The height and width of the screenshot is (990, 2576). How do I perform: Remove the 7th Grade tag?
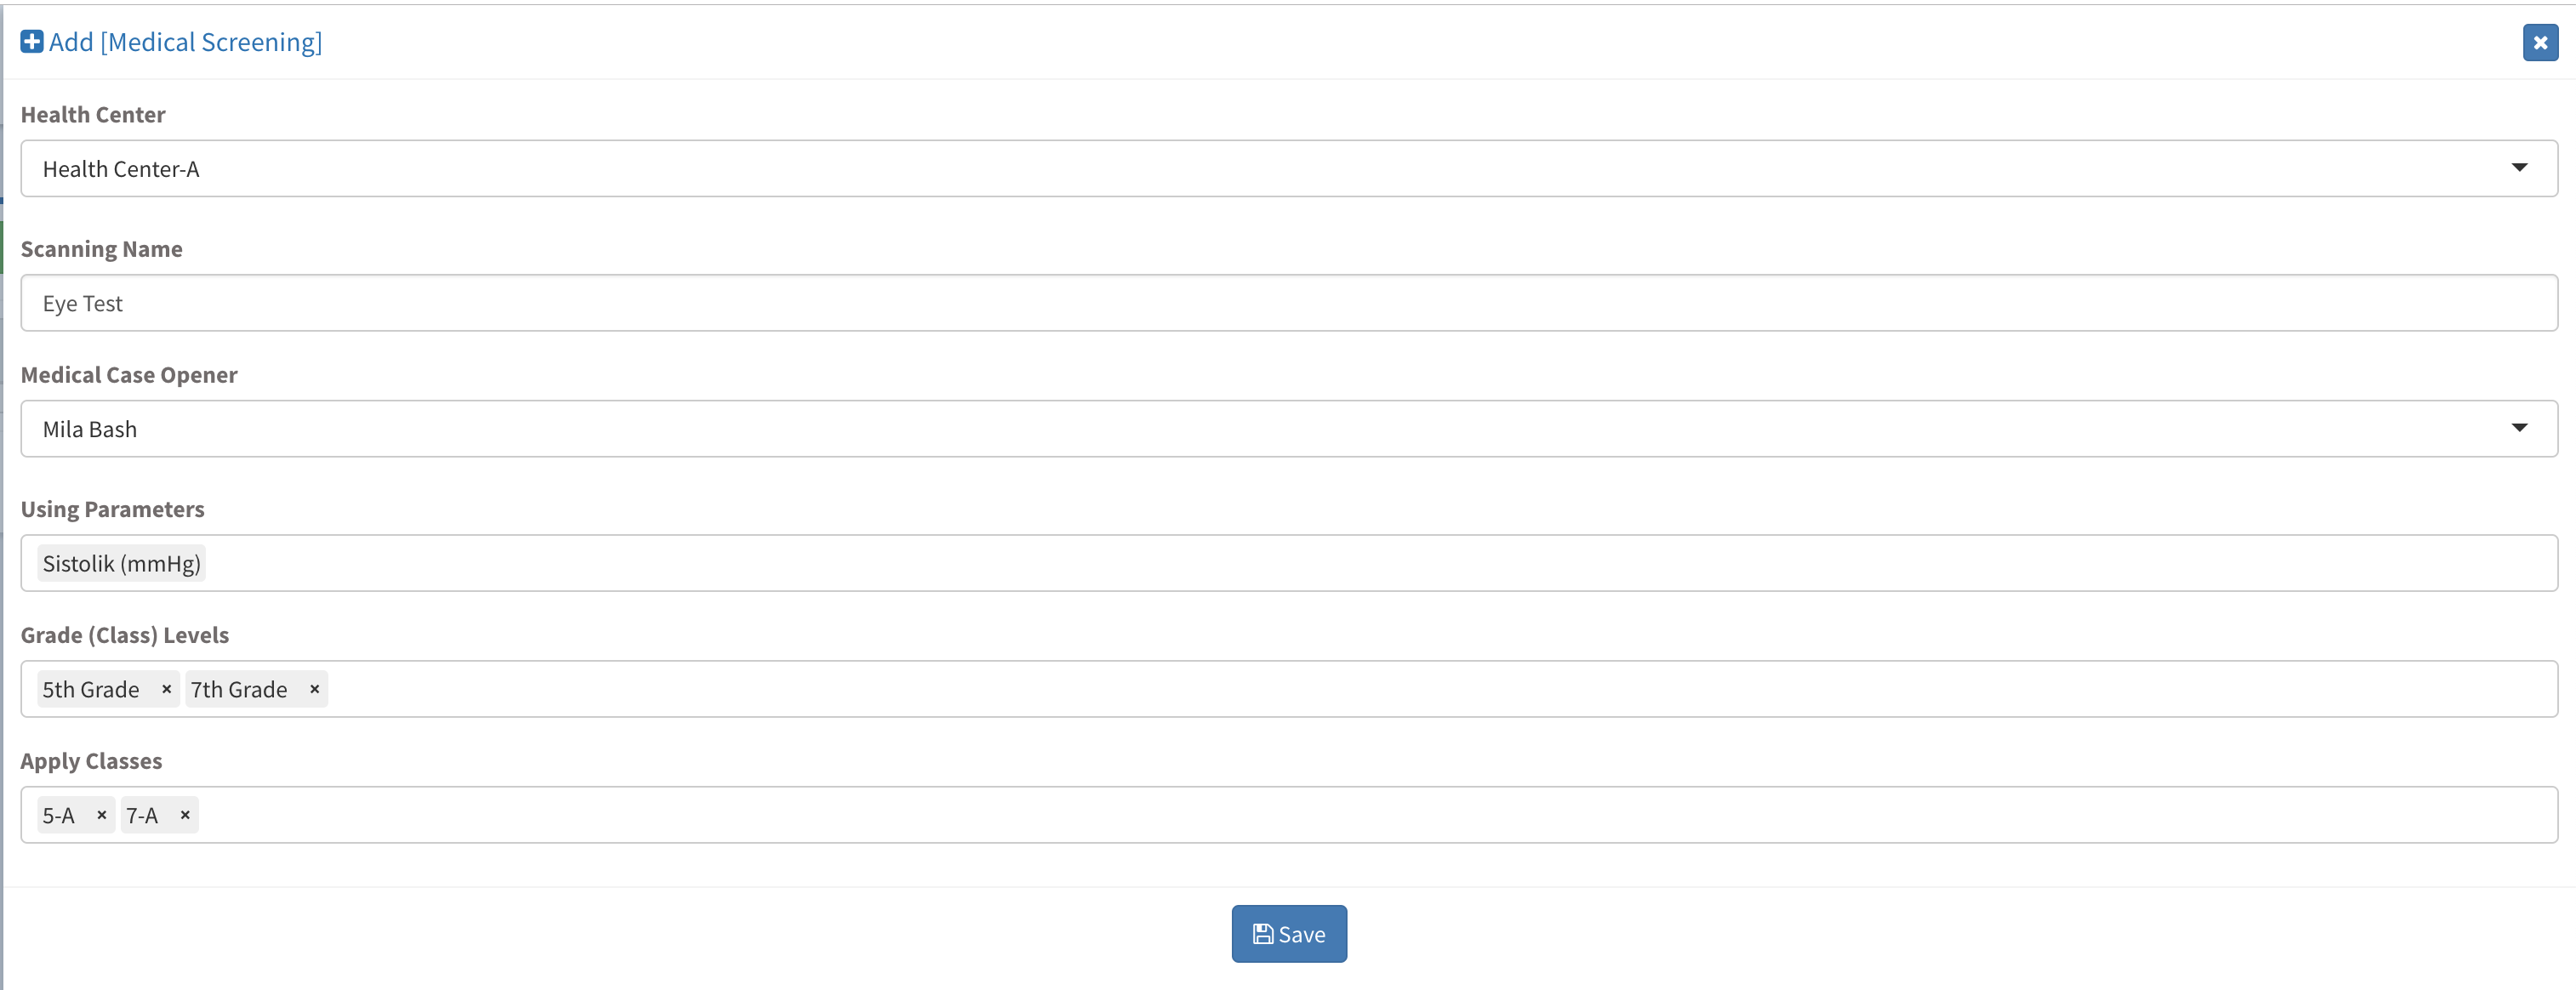pos(314,689)
